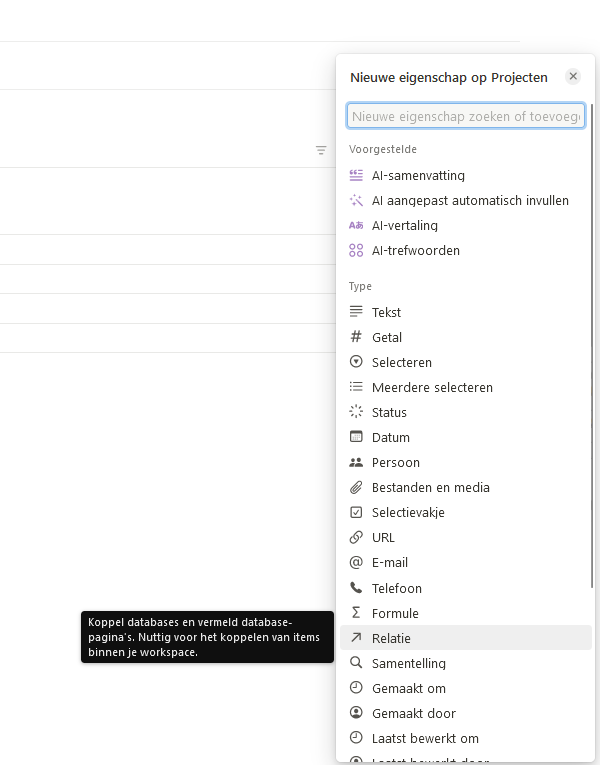Click the Selectievakje checkbox icon

[356, 512]
